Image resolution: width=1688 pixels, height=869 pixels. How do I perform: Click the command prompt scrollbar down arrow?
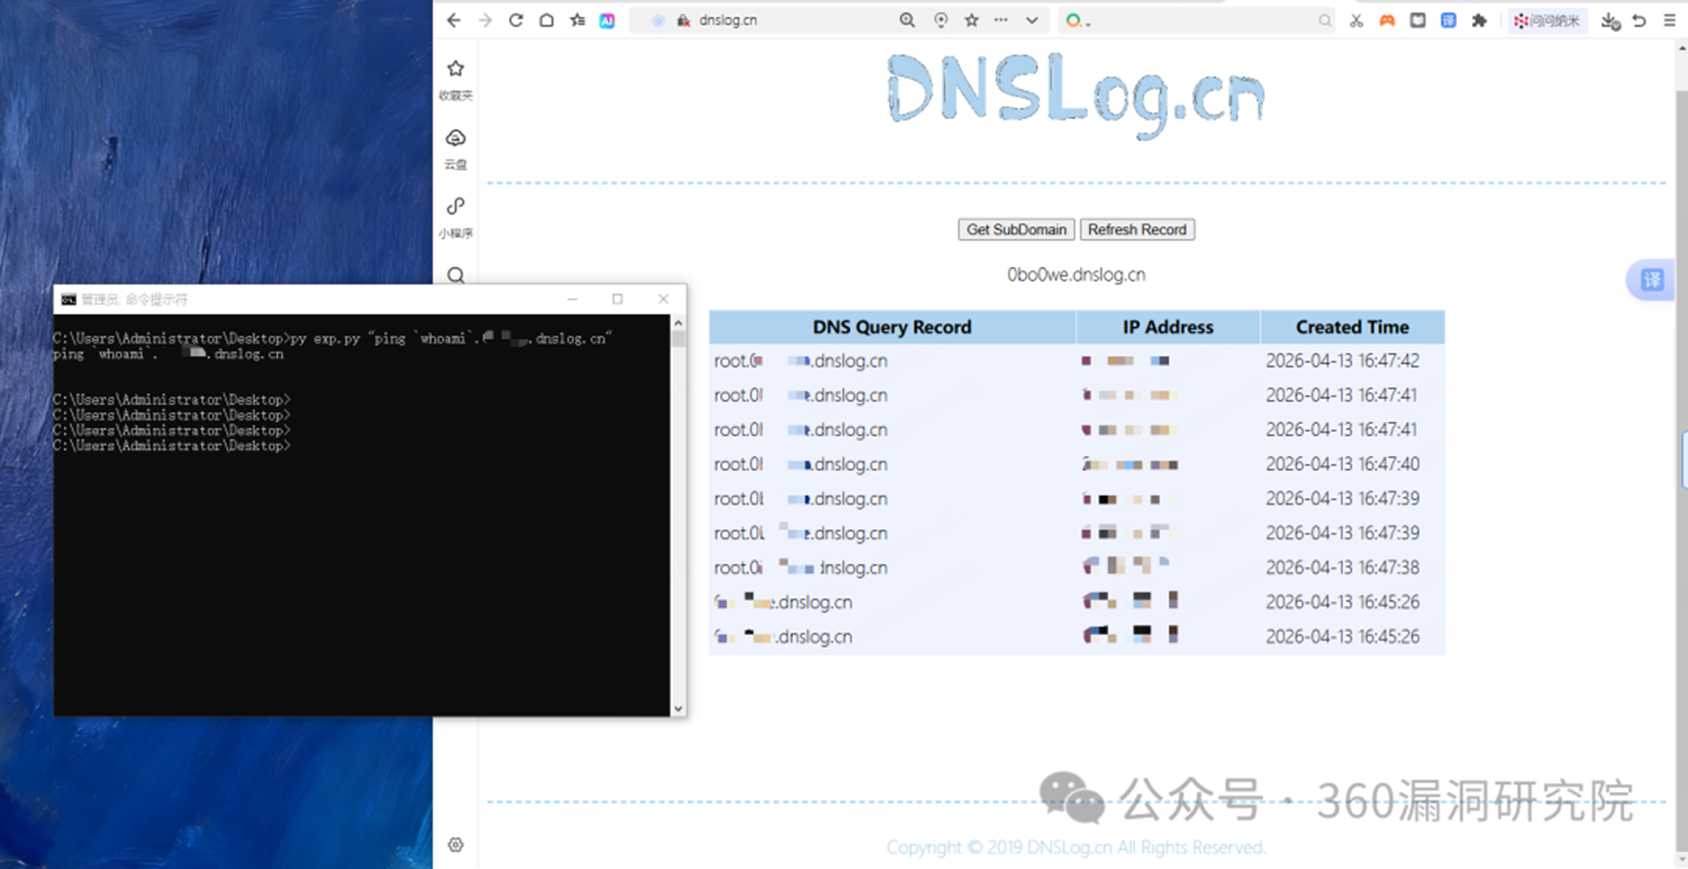pos(678,708)
